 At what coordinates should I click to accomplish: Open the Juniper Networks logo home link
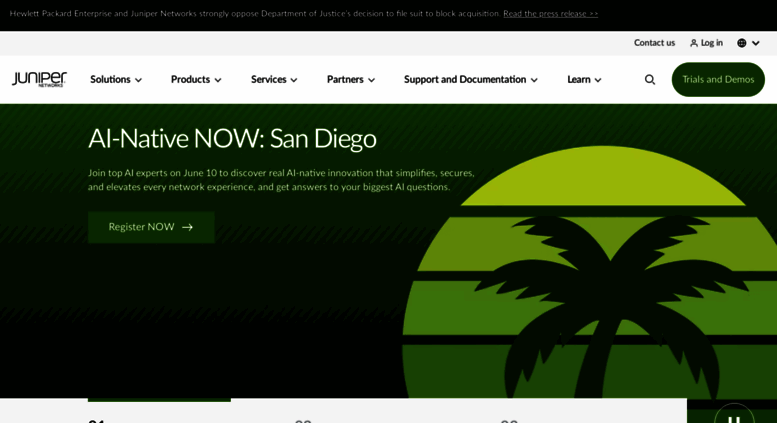click(39, 79)
